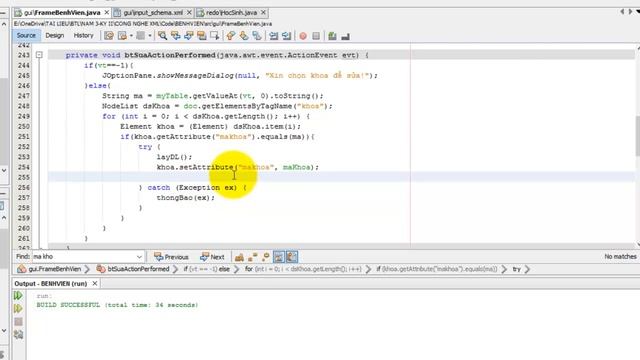This screenshot has width=640, height=360.
Task: Click Stop icon in Output panel
Action: (x=18, y=322)
